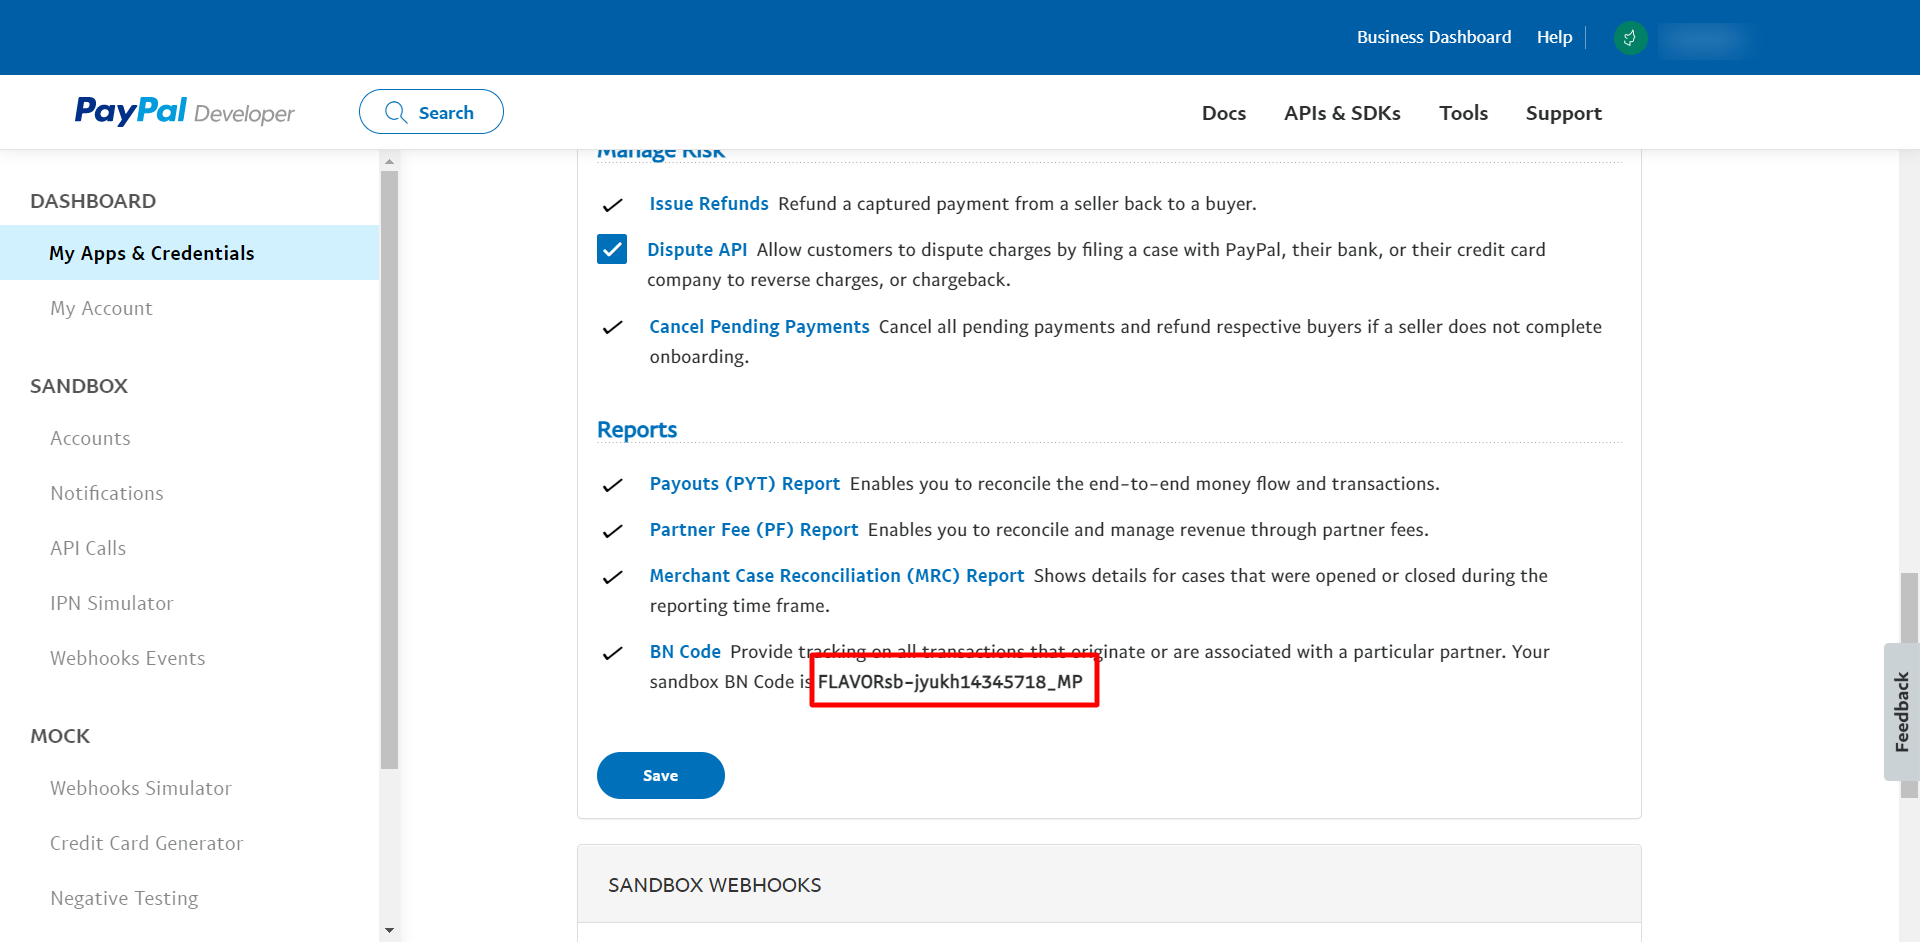The height and width of the screenshot is (942, 1920).
Task: Disable the Dispute API checkbox
Action: [611, 249]
